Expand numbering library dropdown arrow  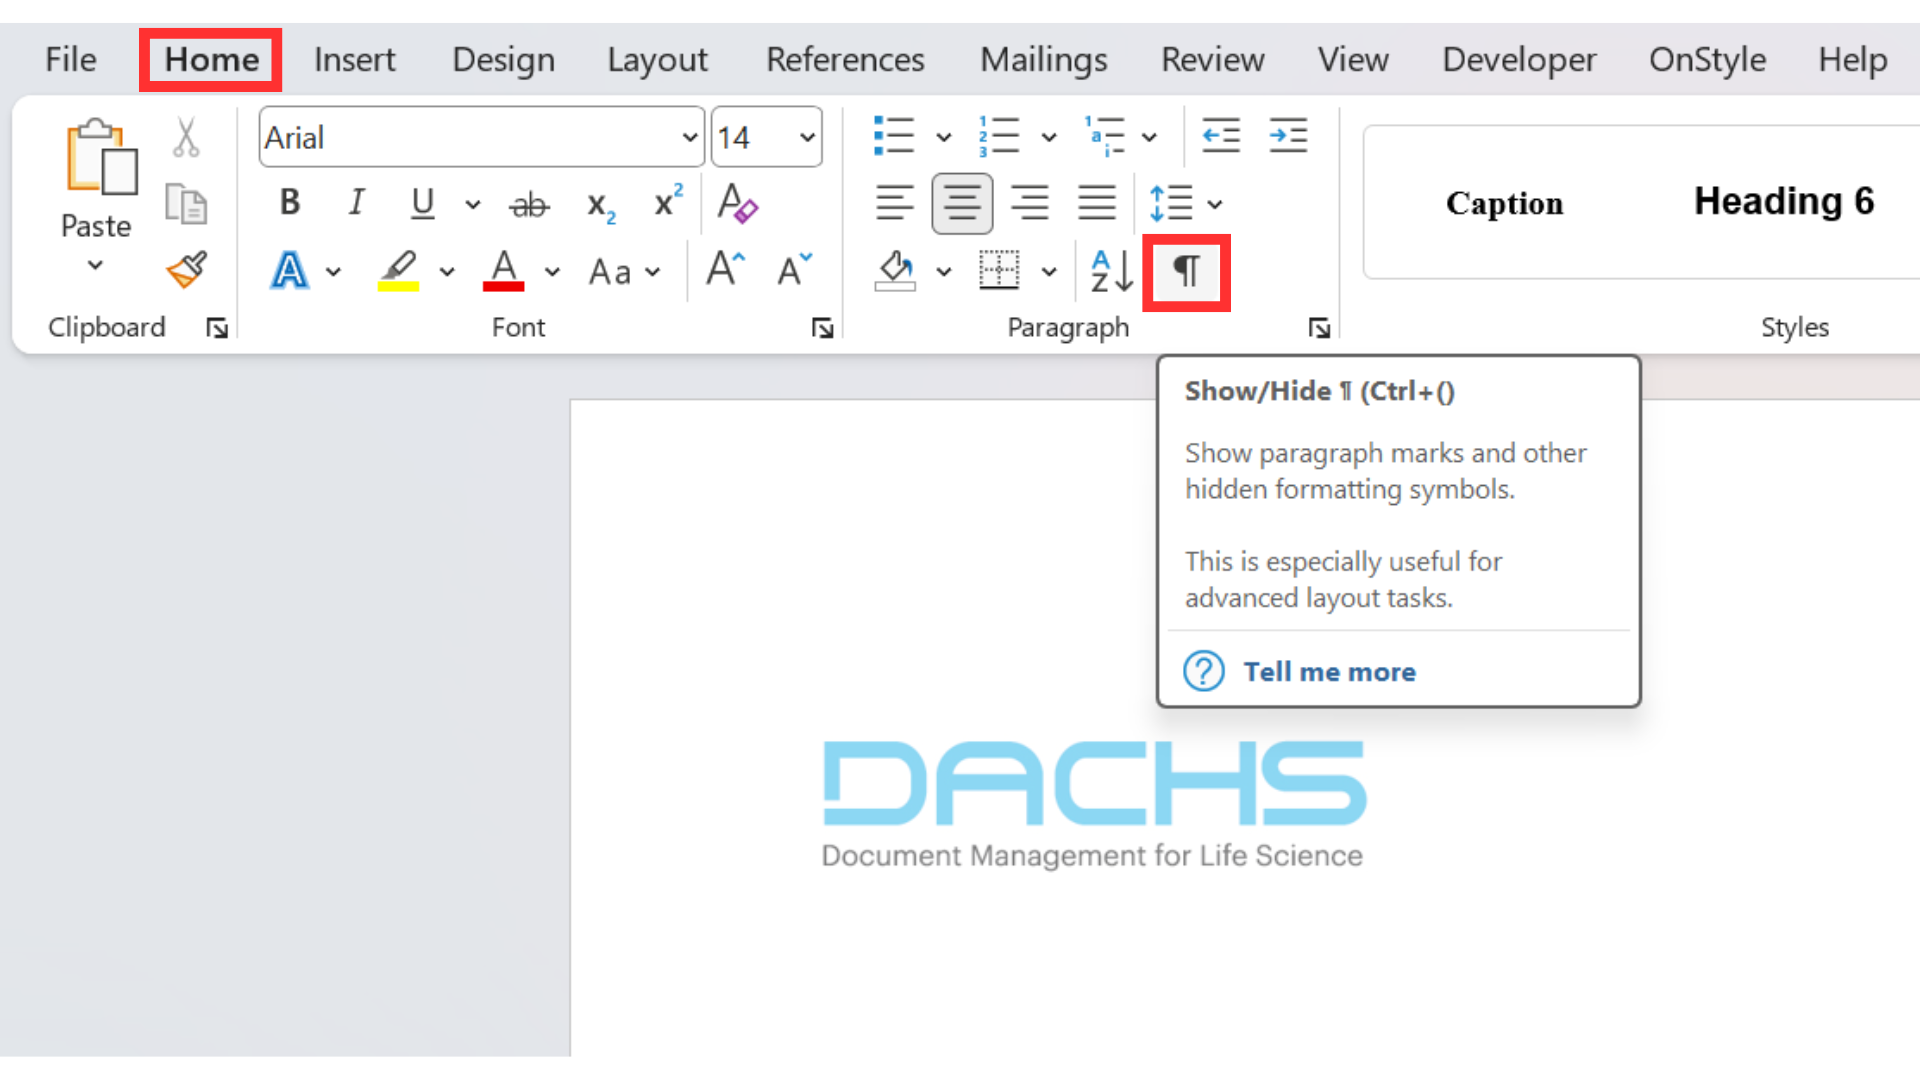point(1048,137)
